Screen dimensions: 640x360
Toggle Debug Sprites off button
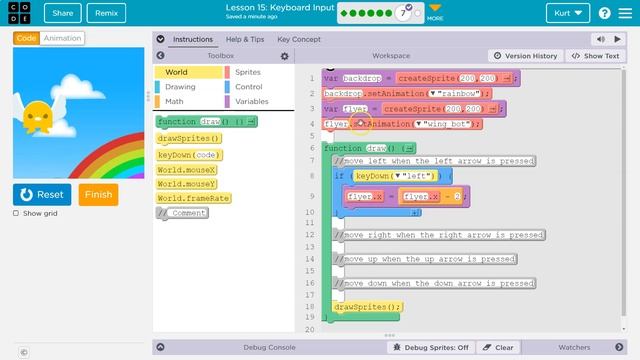coord(431,347)
